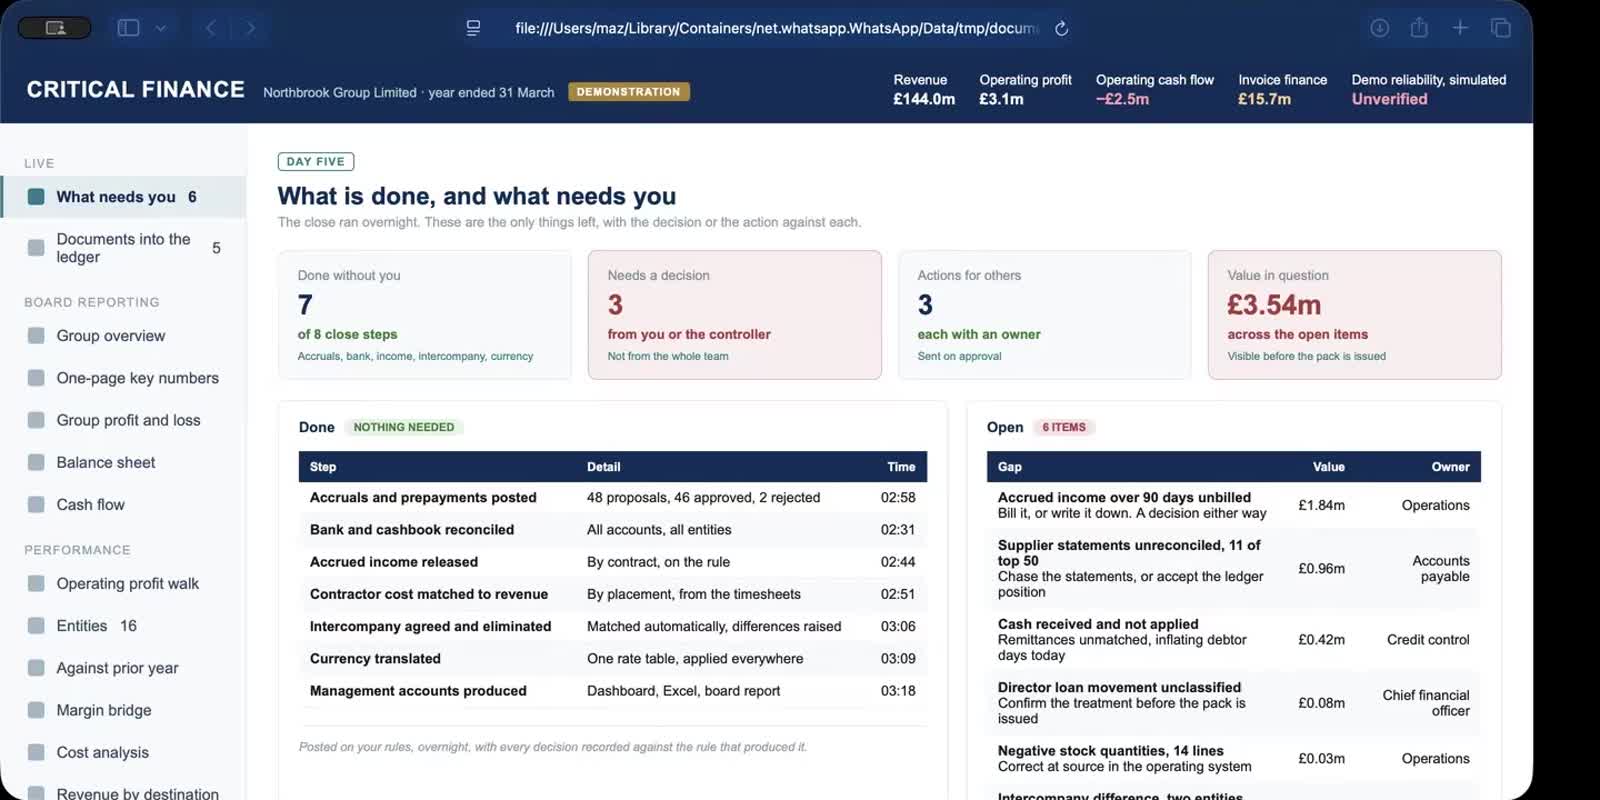Select the square icon beside 'Group overview'
Image resolution: width=1600 pixels, height=800 pixels.
(36, 336)
